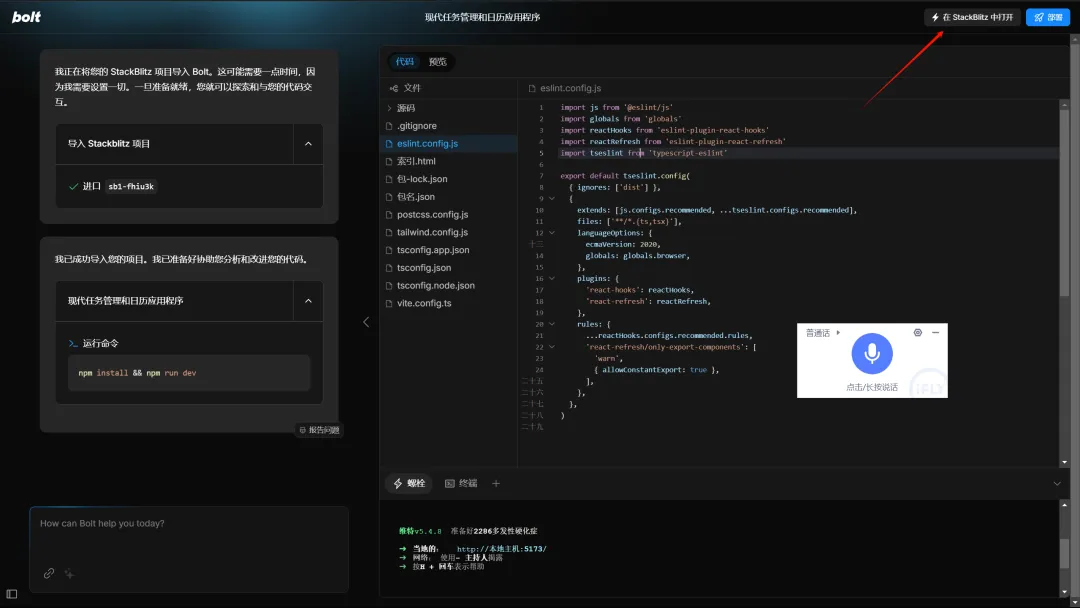Open voice widget settings gear
This screenshot has width=1080, height=608.
(x=917, y=333)
